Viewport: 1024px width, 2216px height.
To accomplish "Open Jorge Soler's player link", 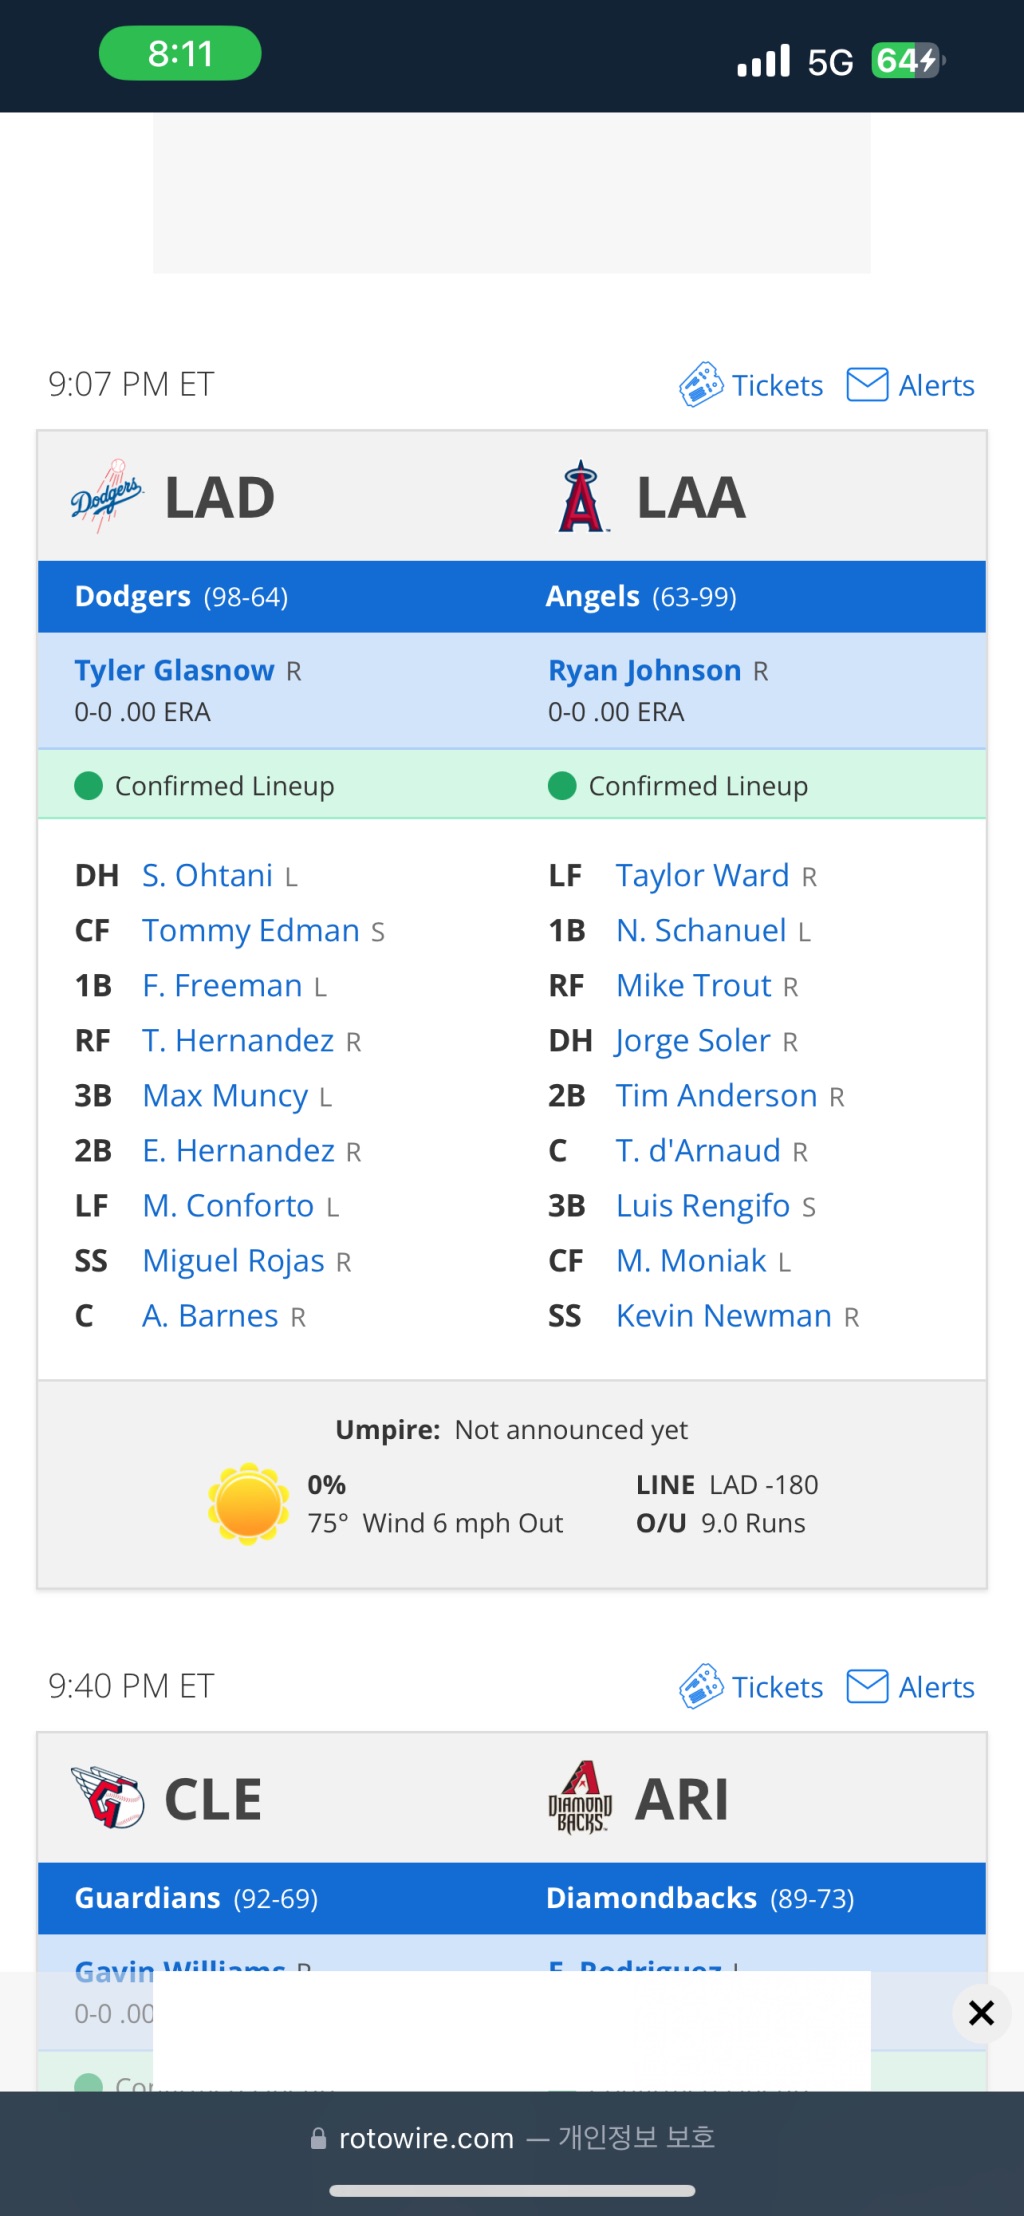I will pos(693,1041).
